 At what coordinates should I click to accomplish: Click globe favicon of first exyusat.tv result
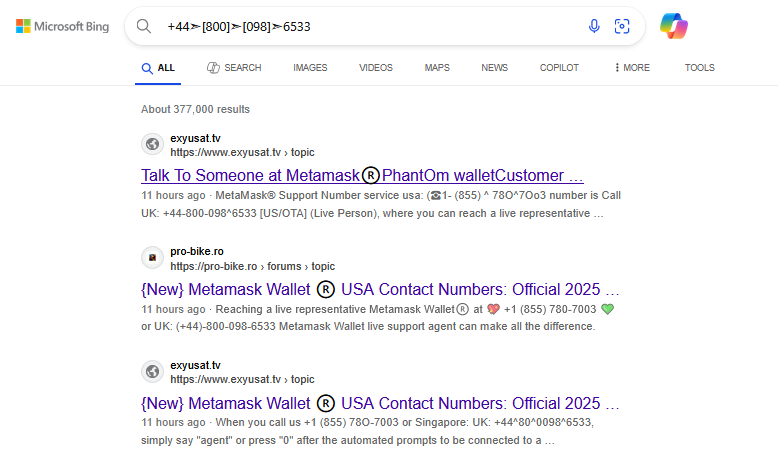coord(152,144)
